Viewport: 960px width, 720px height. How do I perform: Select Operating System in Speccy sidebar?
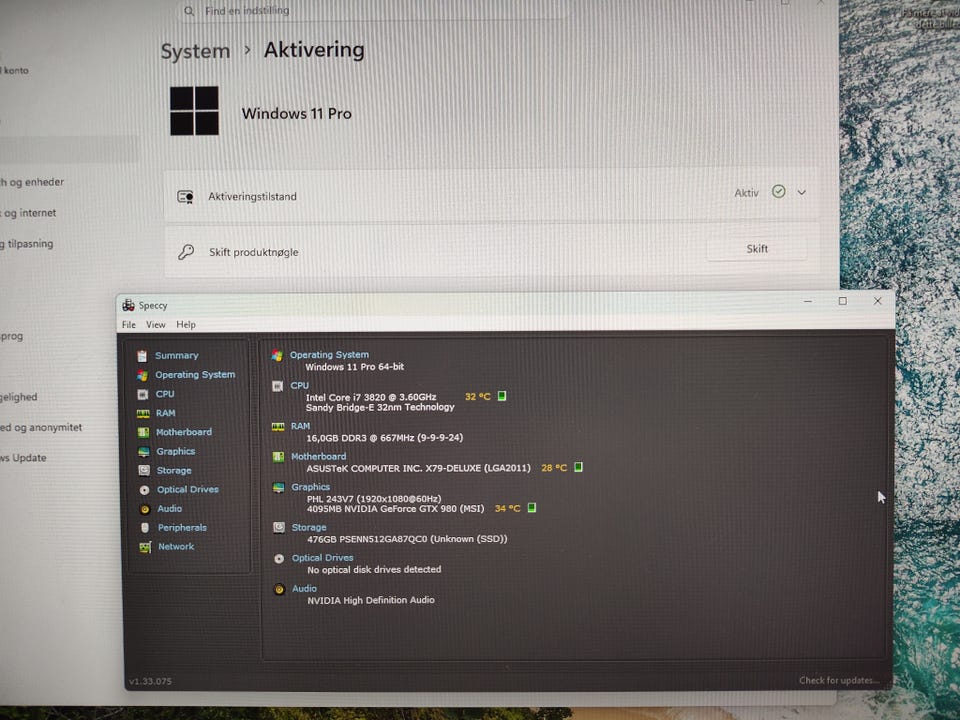point(195,374)
